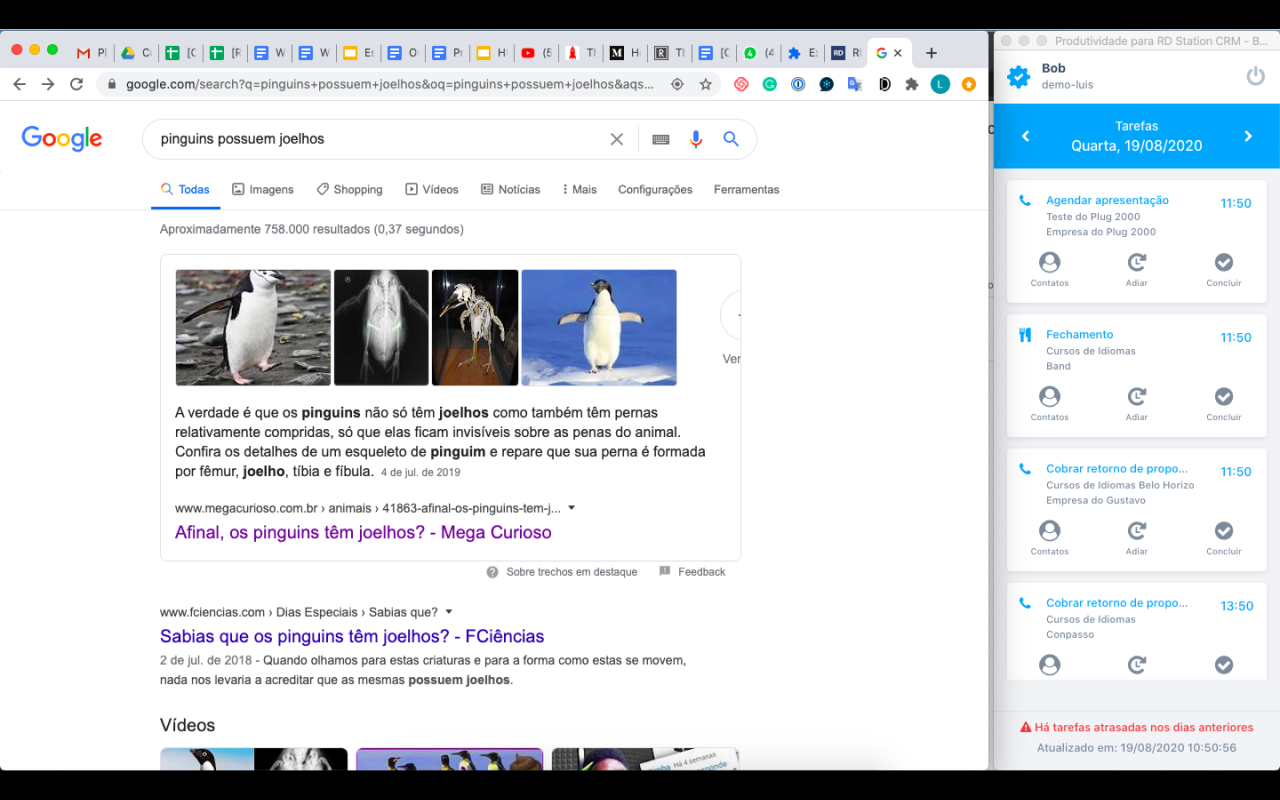Open Agendar apresentação task title

[1107, 200]
